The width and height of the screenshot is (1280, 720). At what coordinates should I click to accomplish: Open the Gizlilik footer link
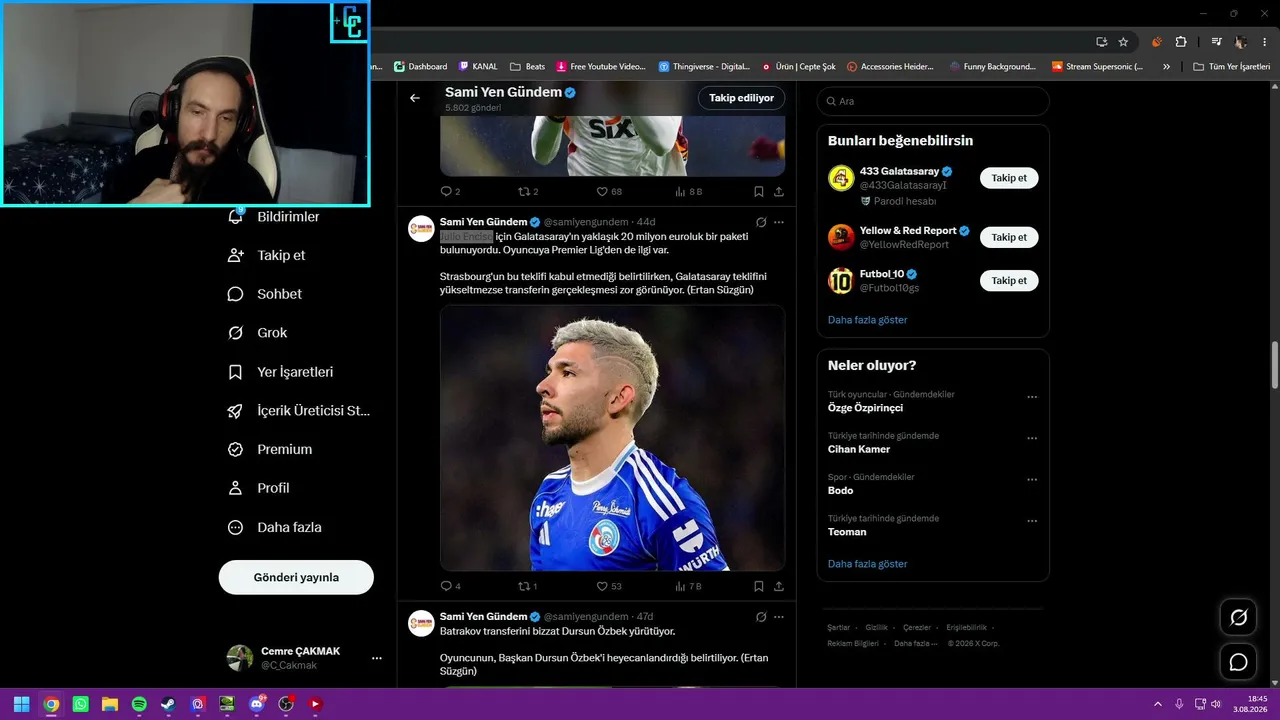(x=876, y=627)
